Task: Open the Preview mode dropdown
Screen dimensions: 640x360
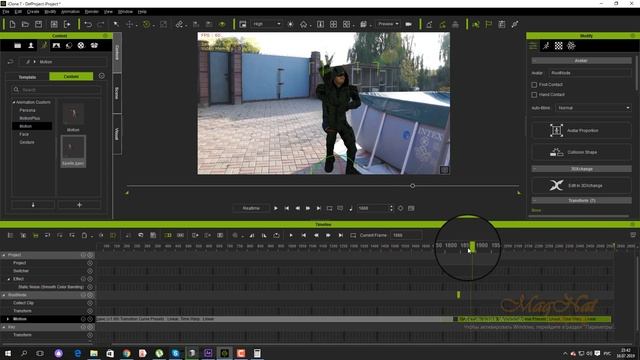Action: [388, 24]
